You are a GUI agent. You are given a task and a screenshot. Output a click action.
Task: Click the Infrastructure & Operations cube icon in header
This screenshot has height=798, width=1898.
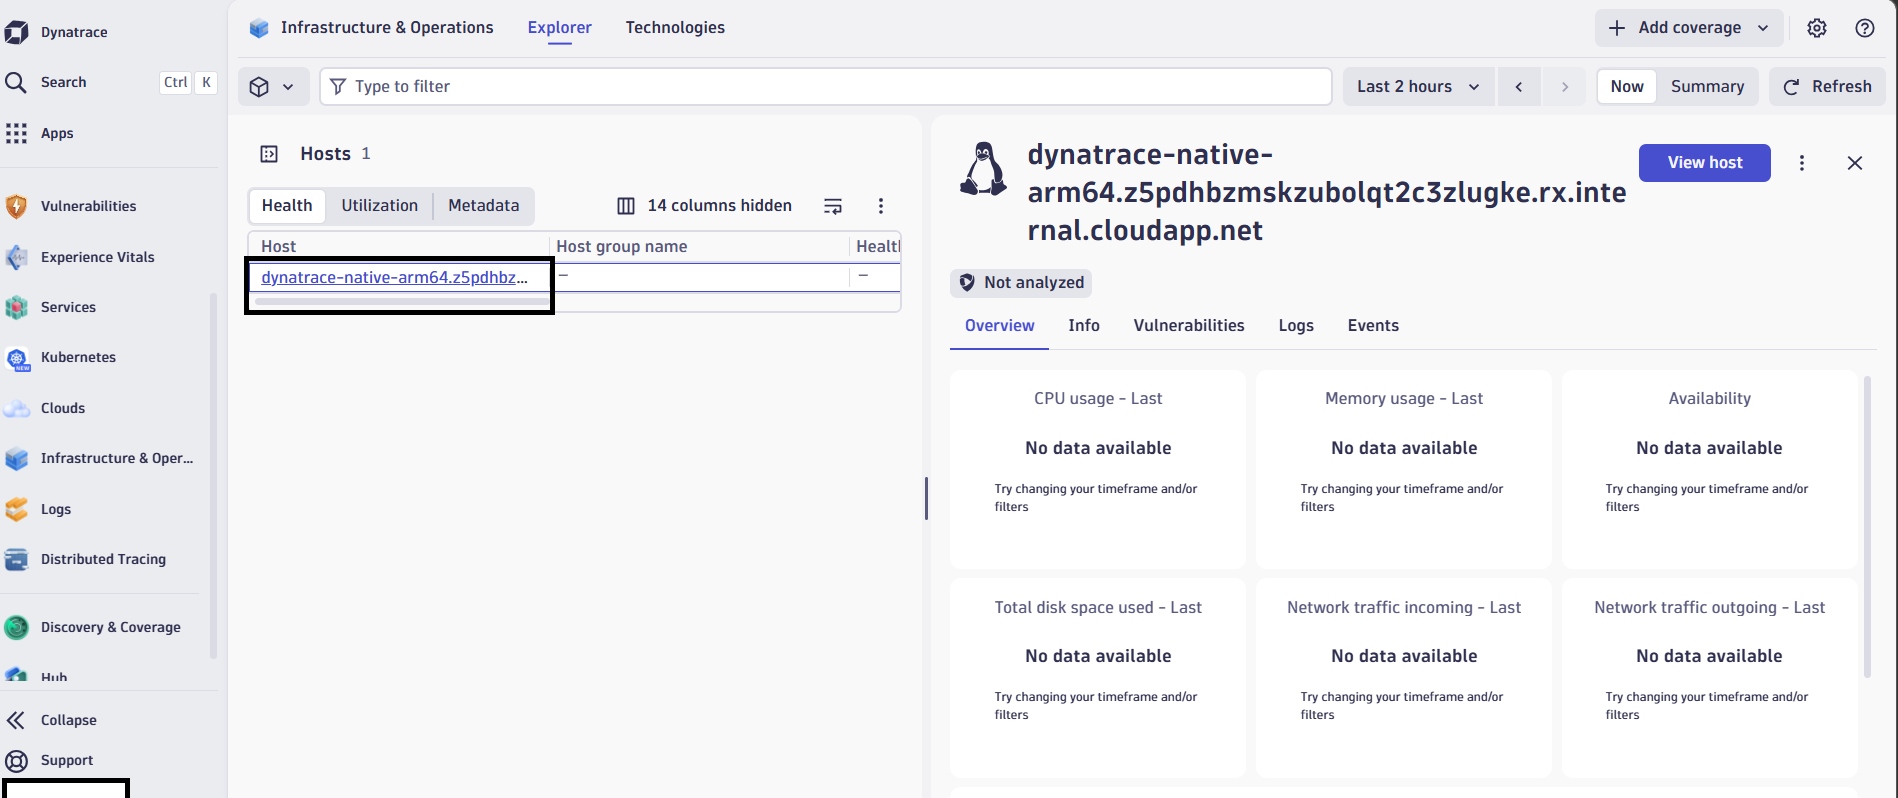click(259, 28)
